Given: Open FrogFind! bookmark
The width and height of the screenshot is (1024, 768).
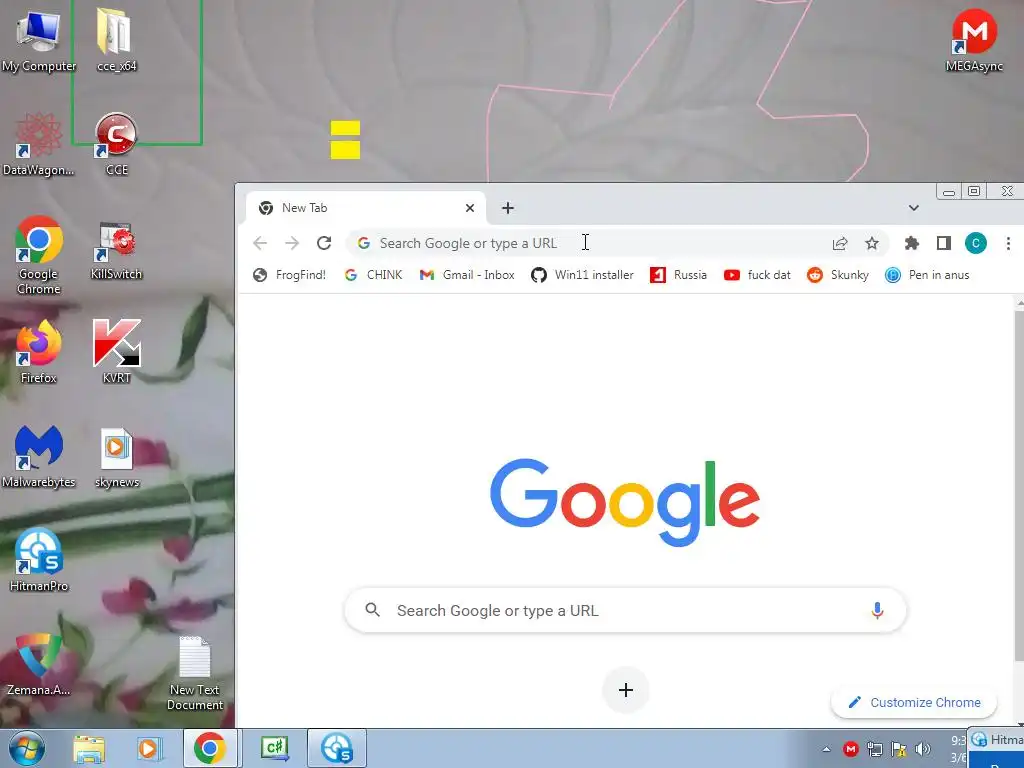Looking at the screenshot, I should pyautogui.click(x=289, y=275).
